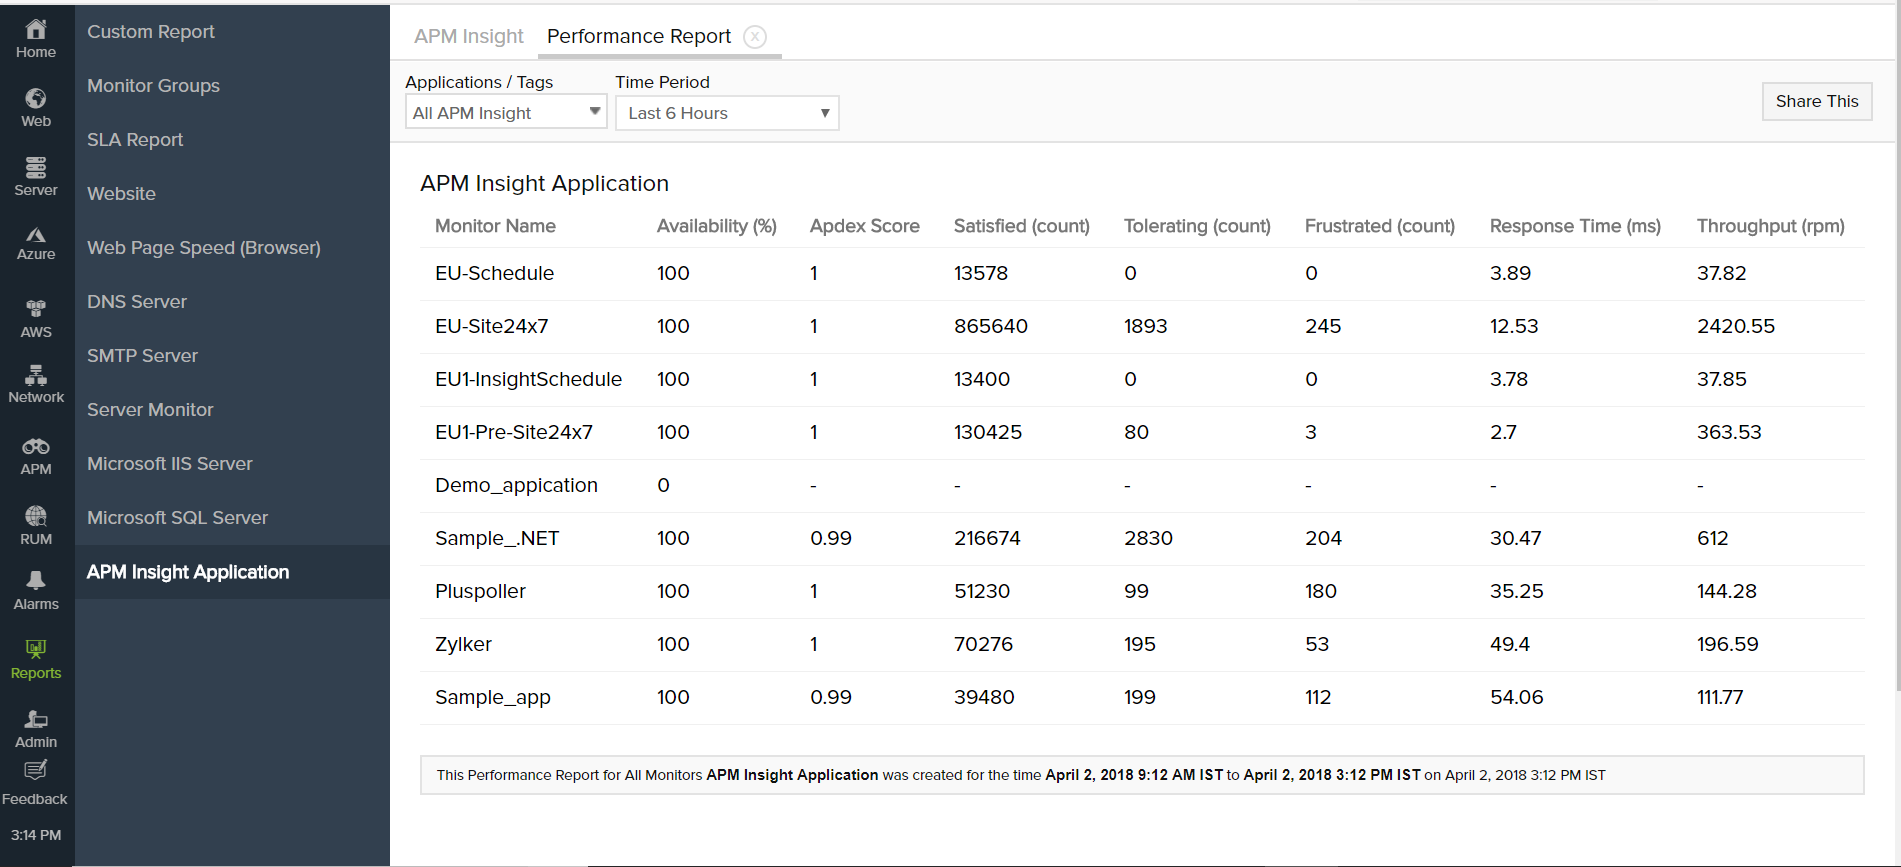Open the Web monitors globe icon
1901x867 pixels.
click(36, 98)
